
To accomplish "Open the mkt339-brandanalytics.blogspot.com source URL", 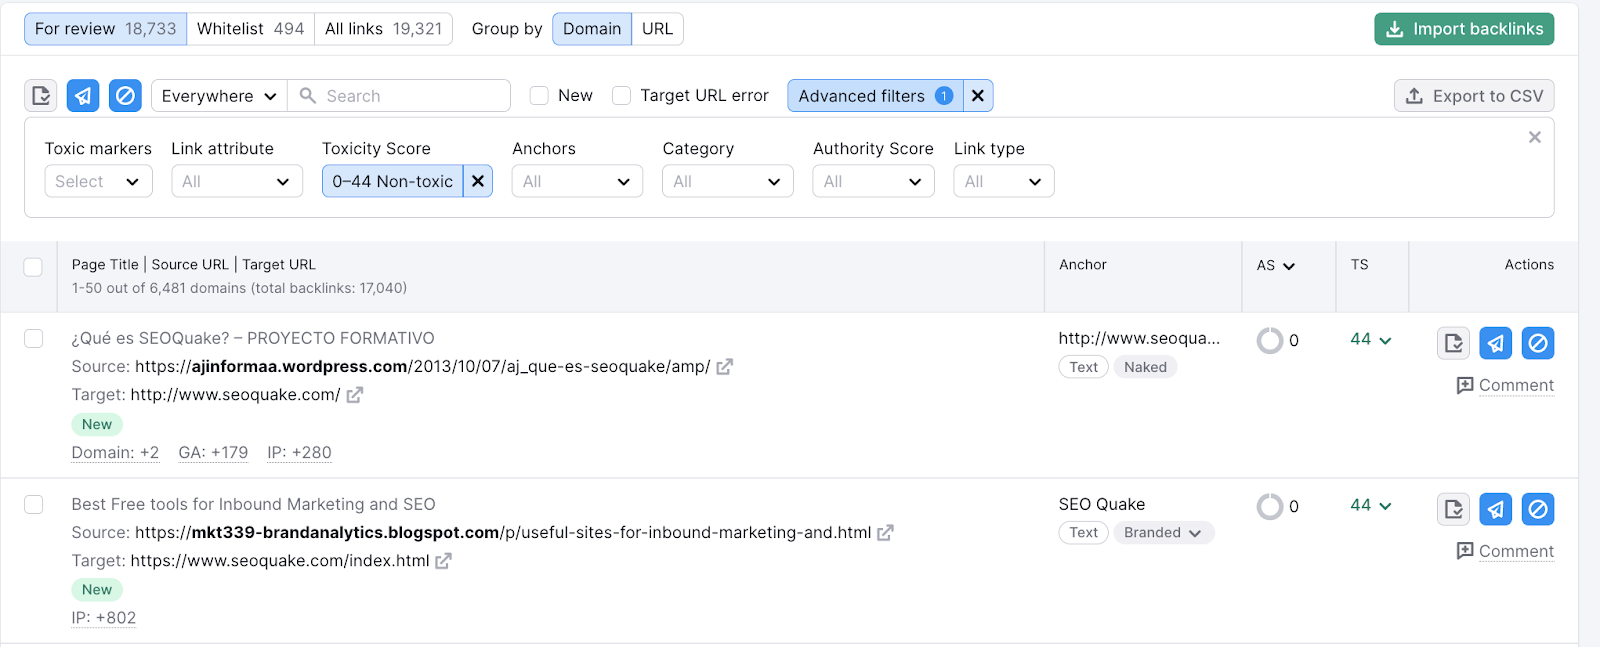I will coord(503,533).
